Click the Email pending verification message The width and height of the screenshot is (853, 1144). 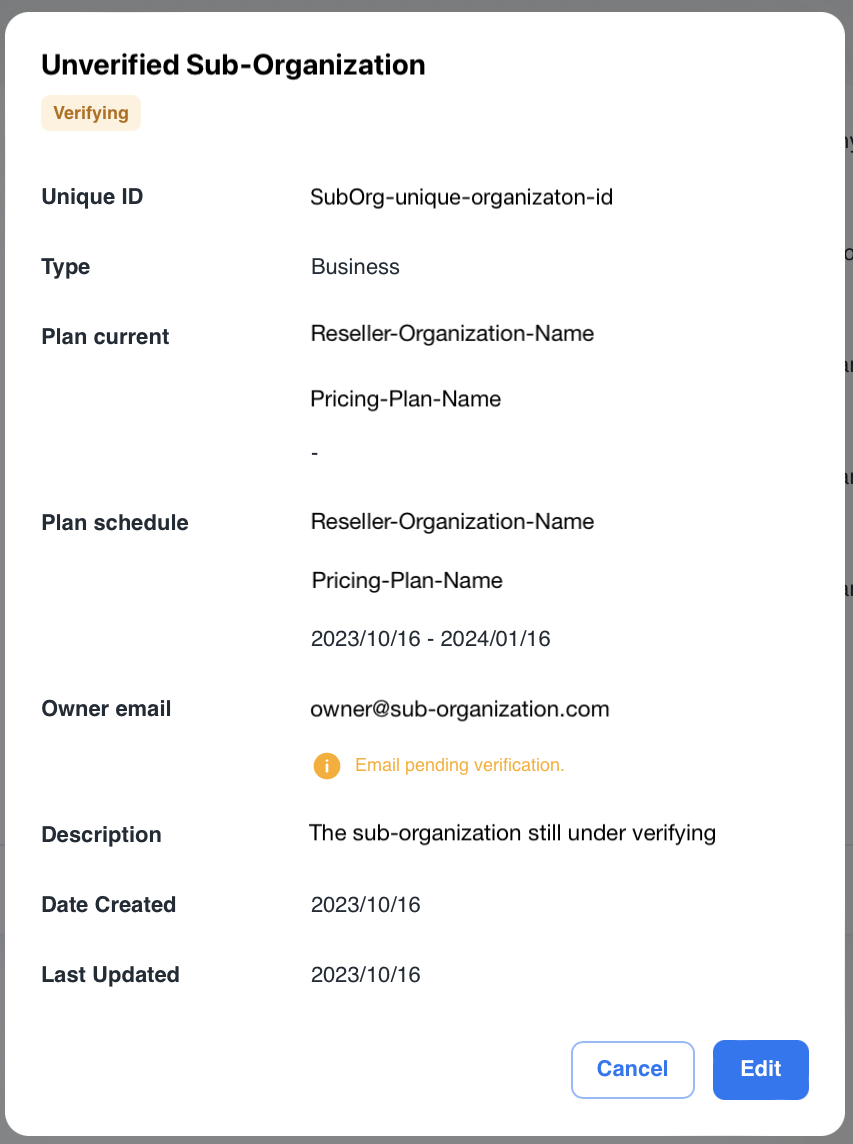pyautogui.click(x=460, y=766)
